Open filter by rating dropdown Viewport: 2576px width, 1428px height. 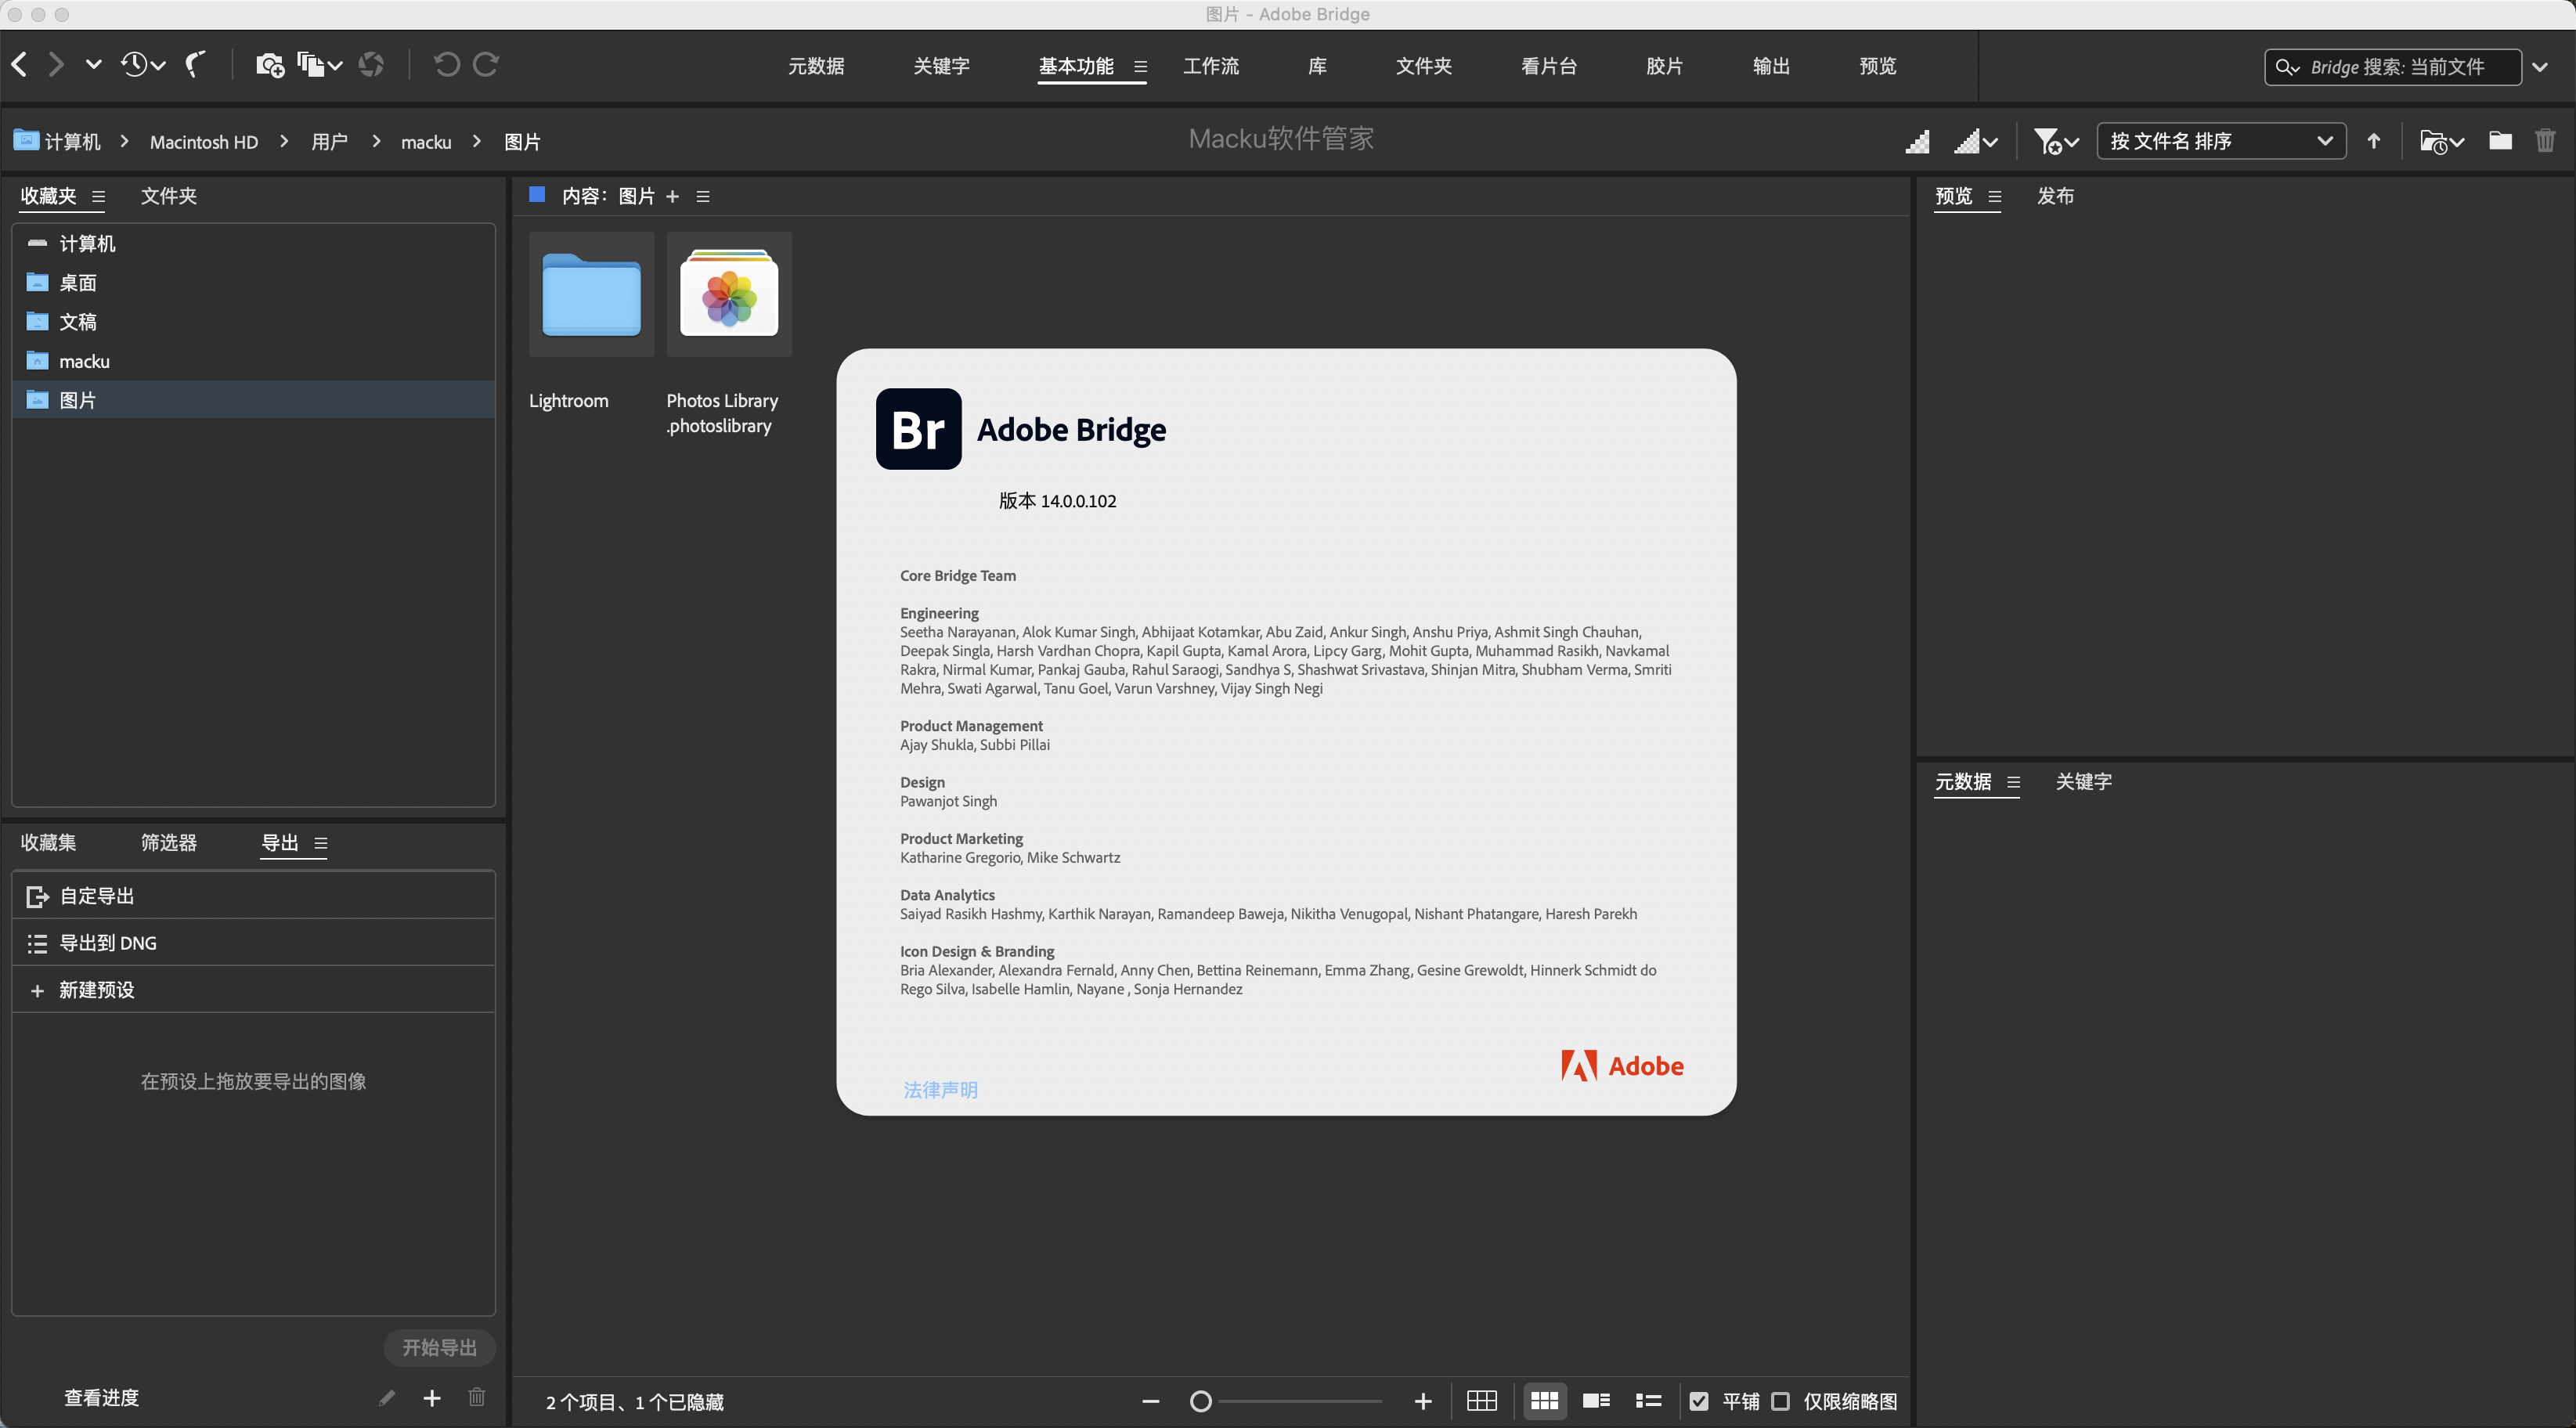pos(2056,142)
